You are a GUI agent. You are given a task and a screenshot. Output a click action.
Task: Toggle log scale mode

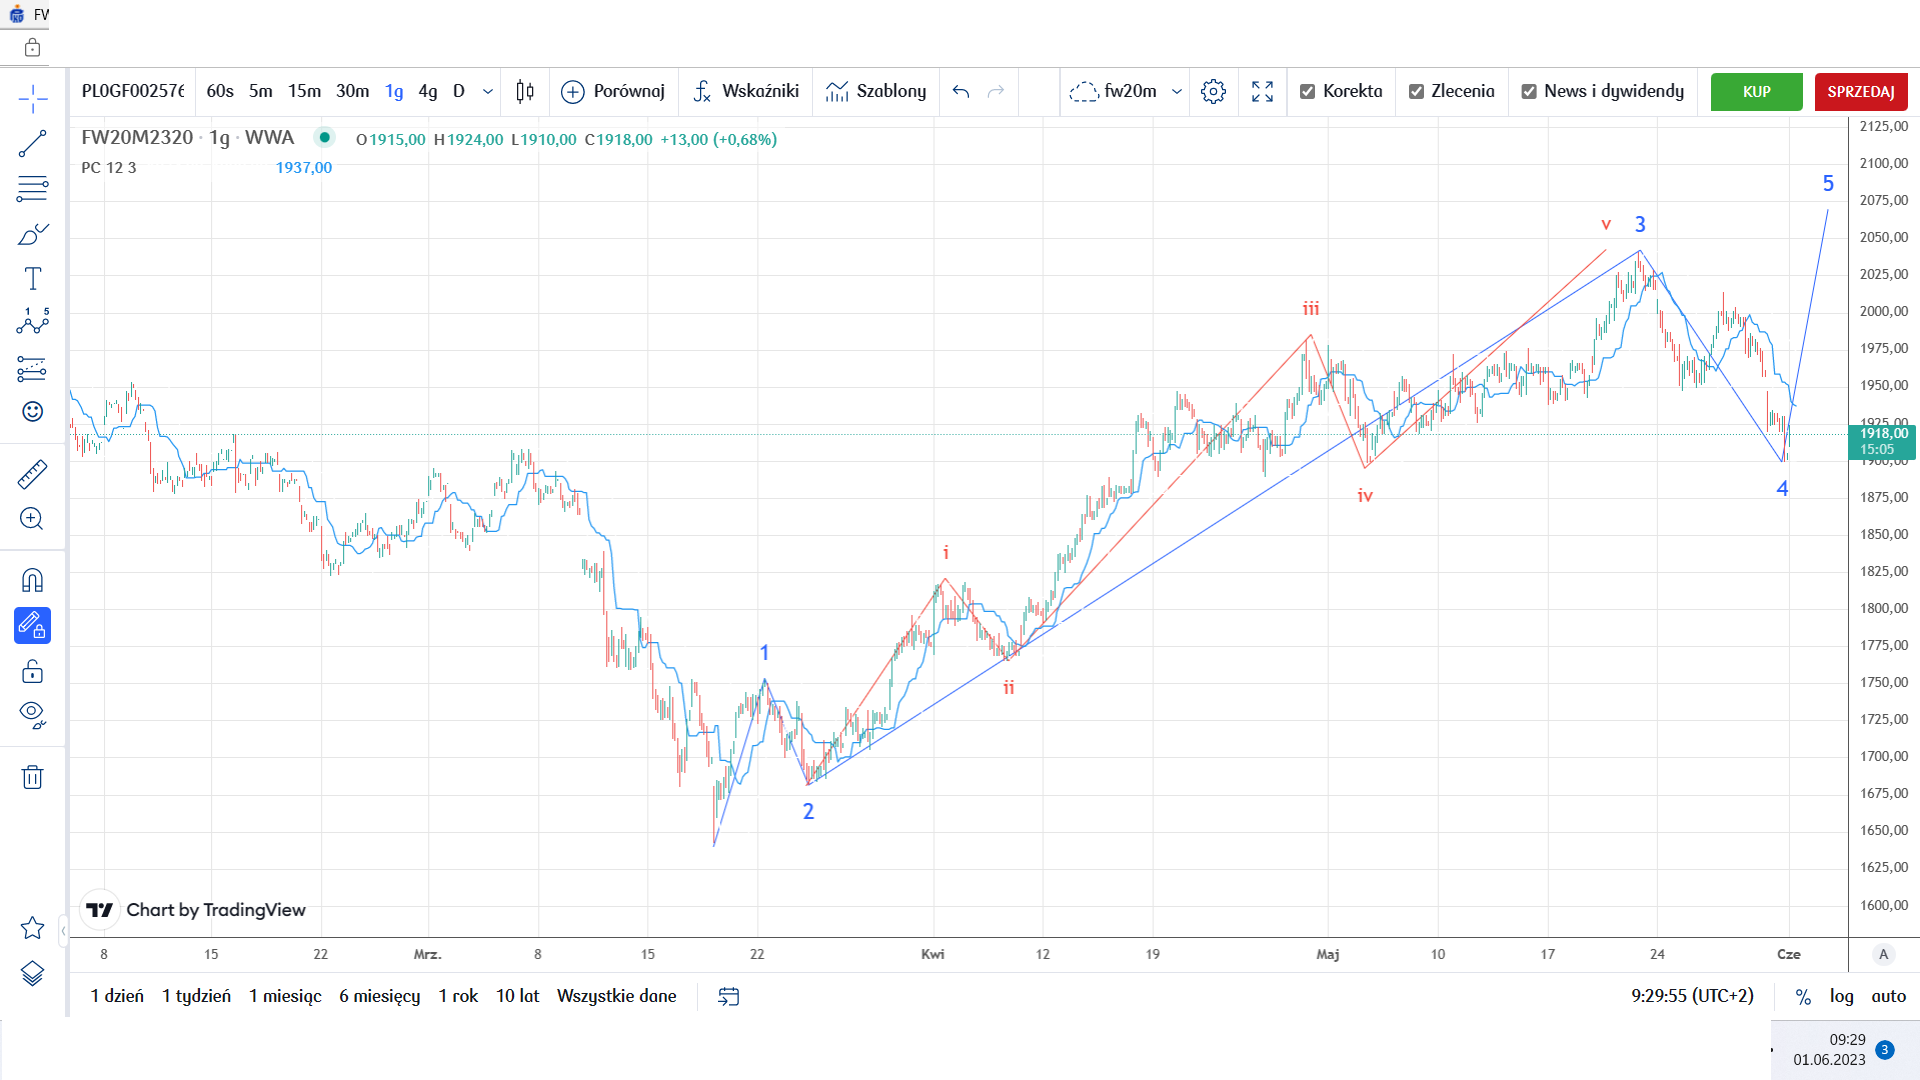tap(1841, 996)
